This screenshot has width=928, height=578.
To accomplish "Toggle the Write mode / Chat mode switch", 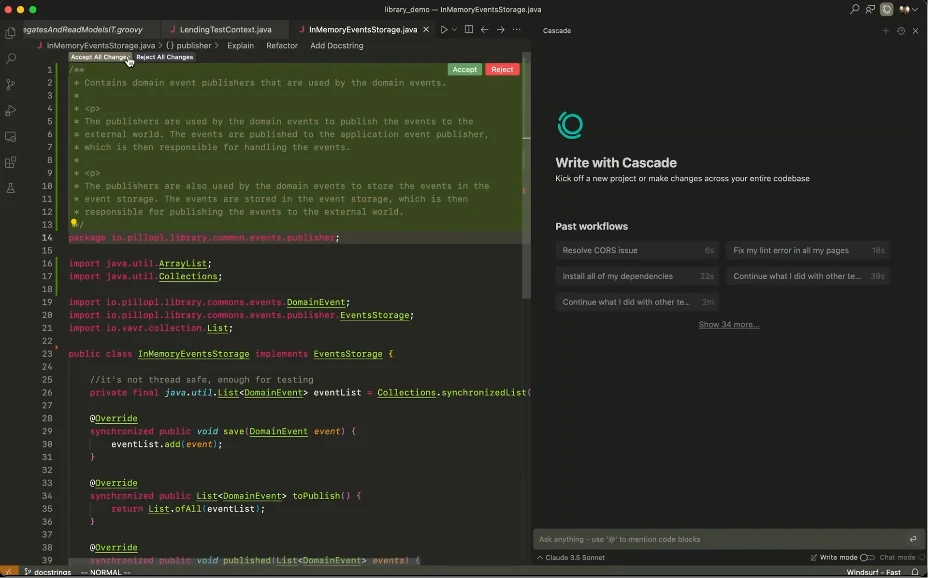I will [867, 557].
